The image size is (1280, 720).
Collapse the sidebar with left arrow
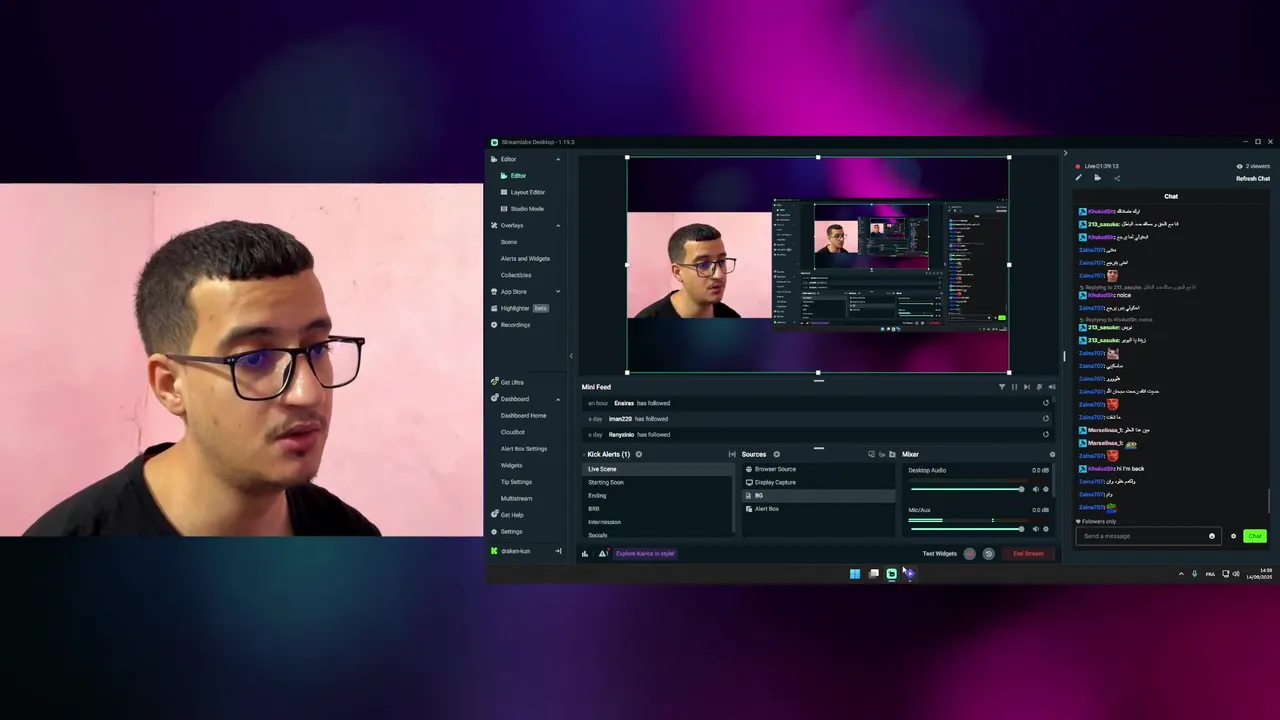pos(571,356)
